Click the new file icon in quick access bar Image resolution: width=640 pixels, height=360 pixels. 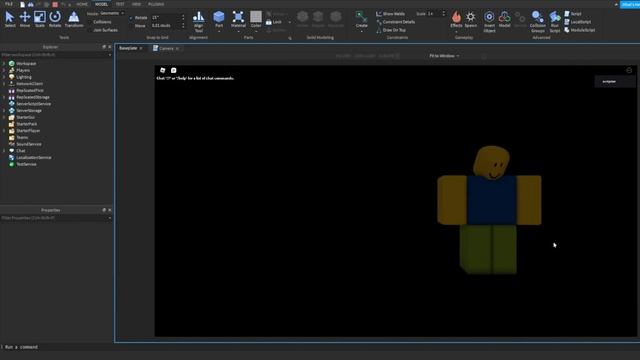22,4
